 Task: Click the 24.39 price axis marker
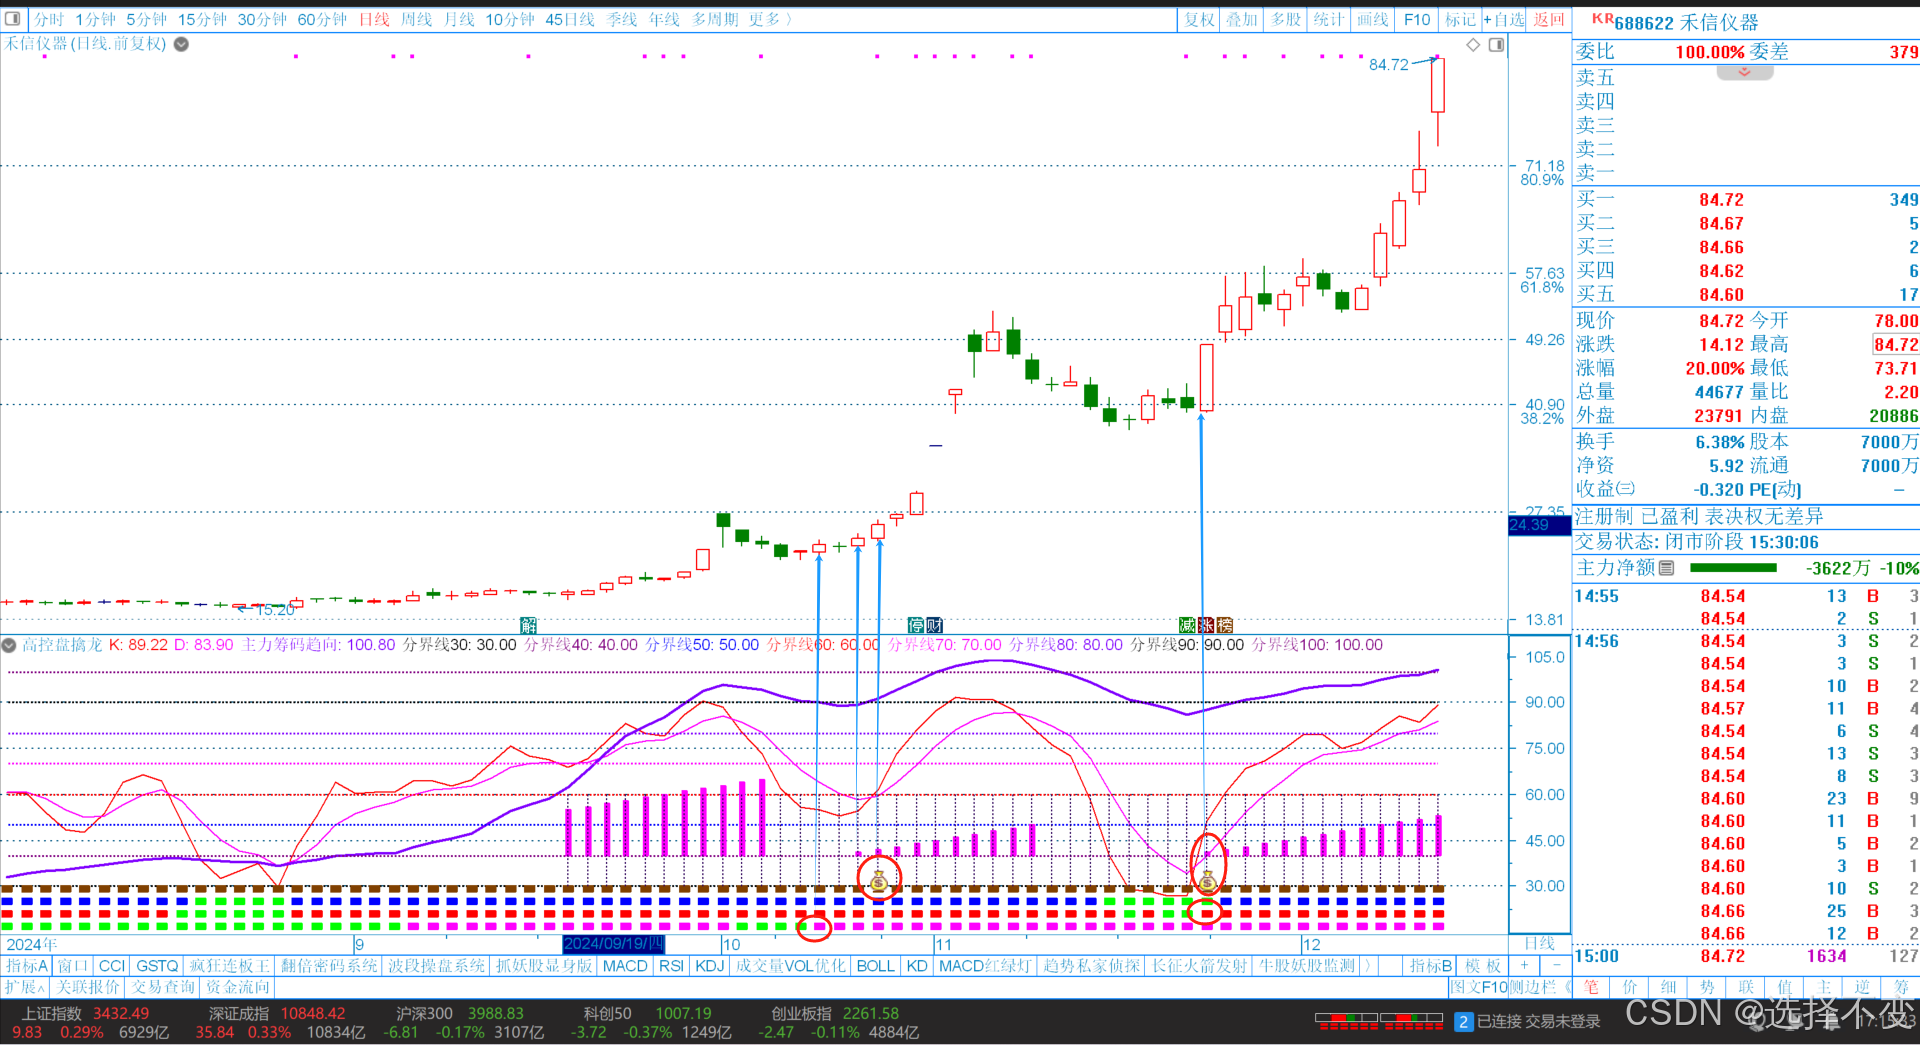pyautogui.click(x=1539, y=525)
